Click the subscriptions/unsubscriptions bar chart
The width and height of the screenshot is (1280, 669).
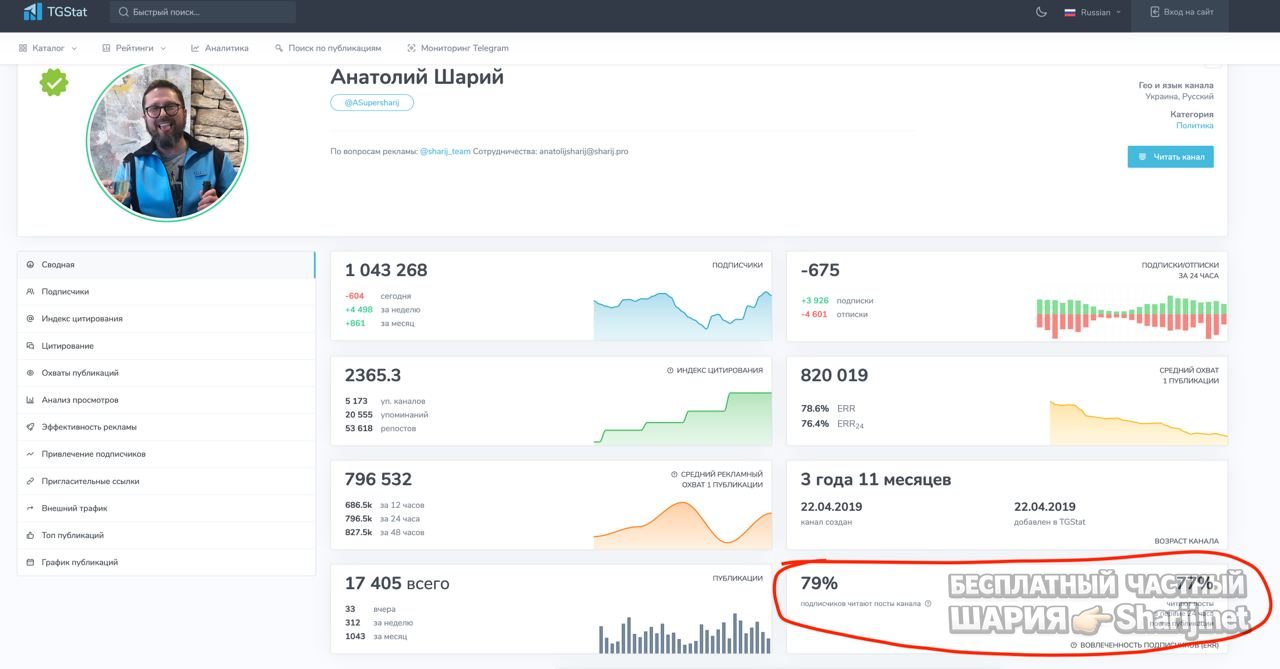click(1131, 317)
